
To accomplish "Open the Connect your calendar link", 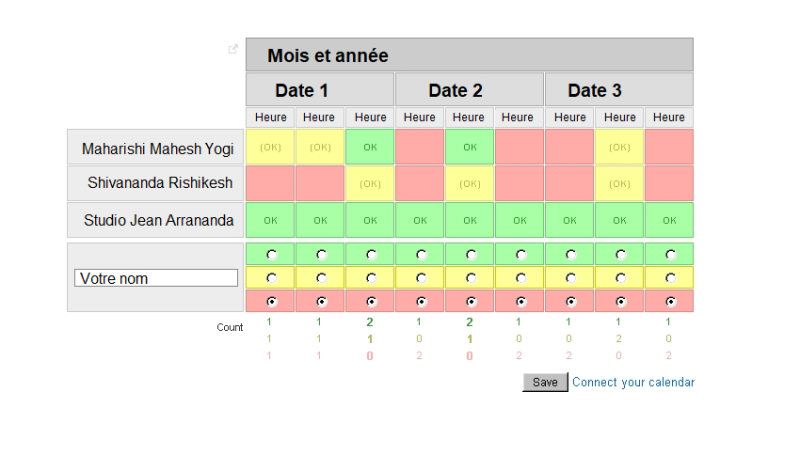I will tap(633, 382).
